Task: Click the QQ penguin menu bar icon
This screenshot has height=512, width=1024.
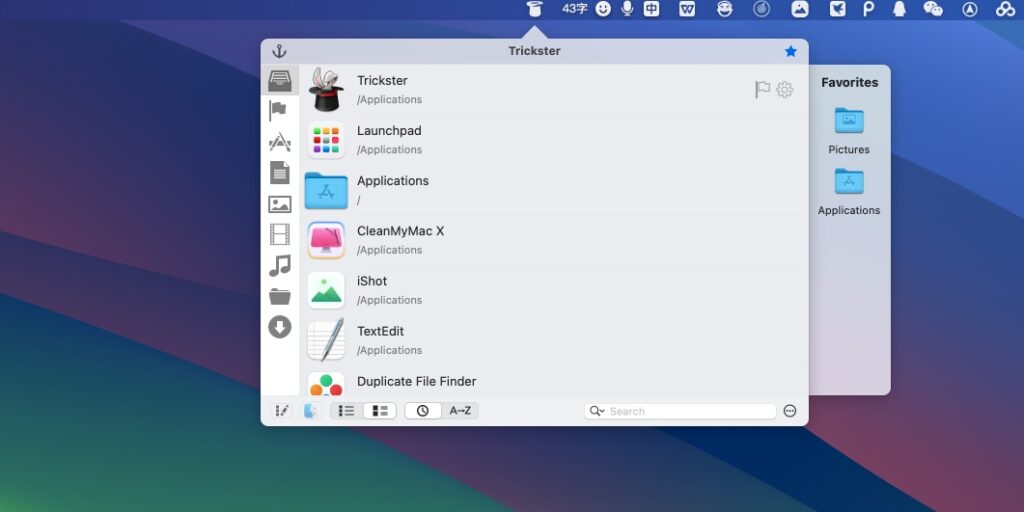Action: coord(899,9)
